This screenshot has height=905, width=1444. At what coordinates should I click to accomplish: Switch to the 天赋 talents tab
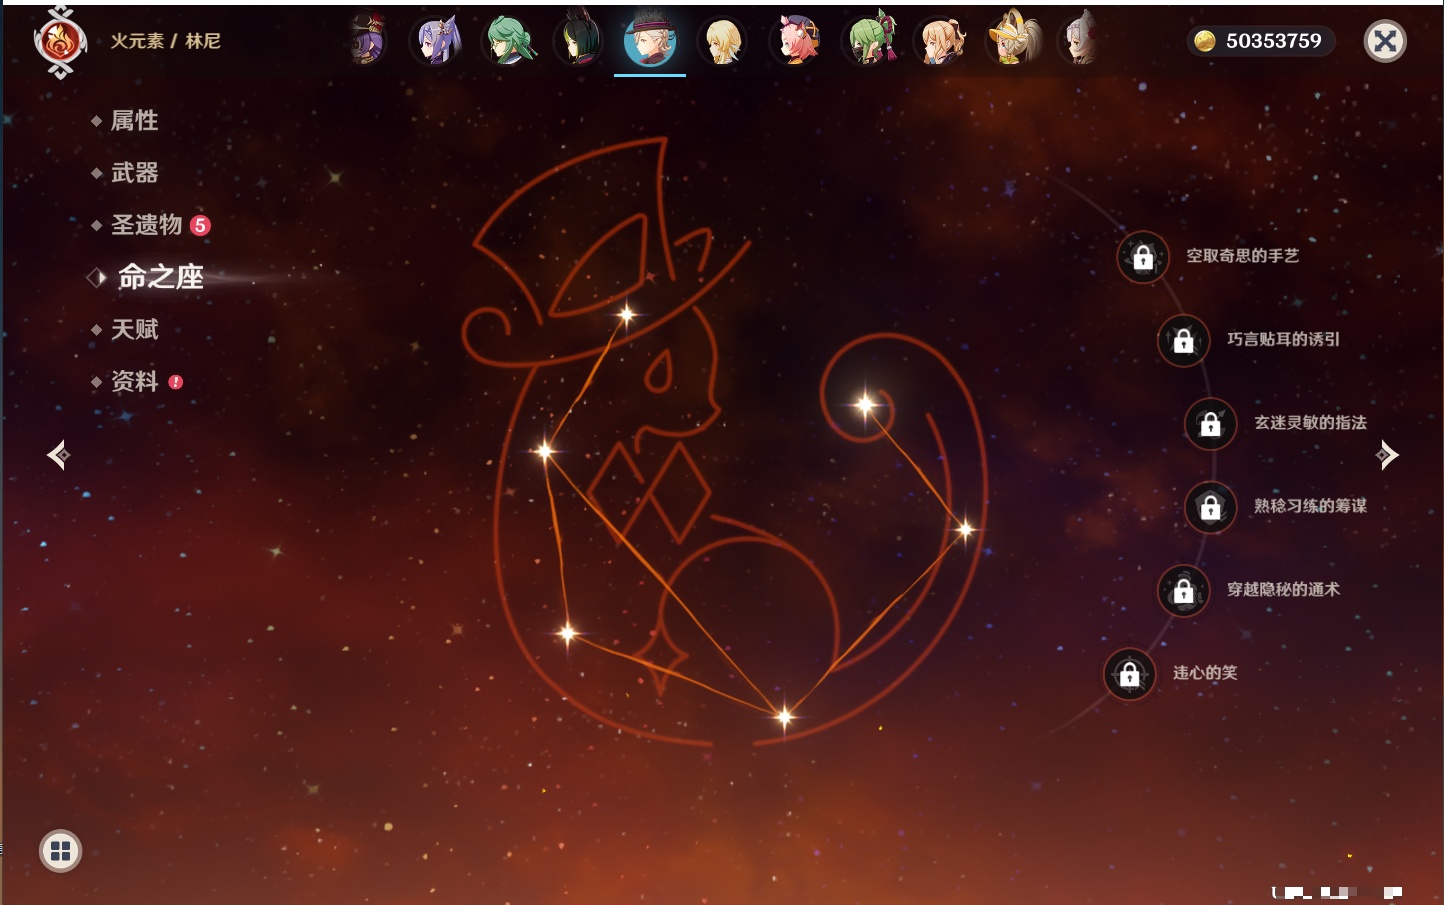[134, 329]
